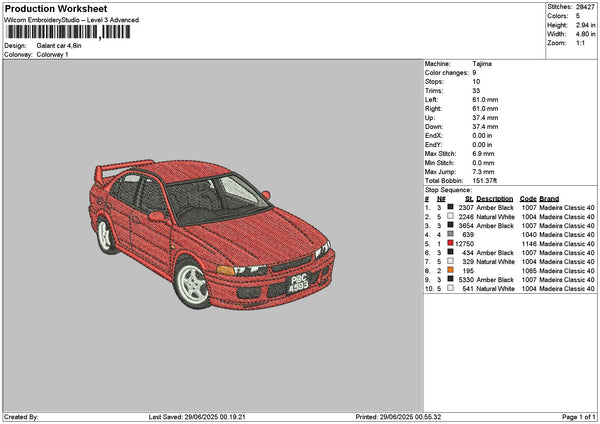Click the barcode under the worksheet title
600x424 pixels.
coord(66,32)
